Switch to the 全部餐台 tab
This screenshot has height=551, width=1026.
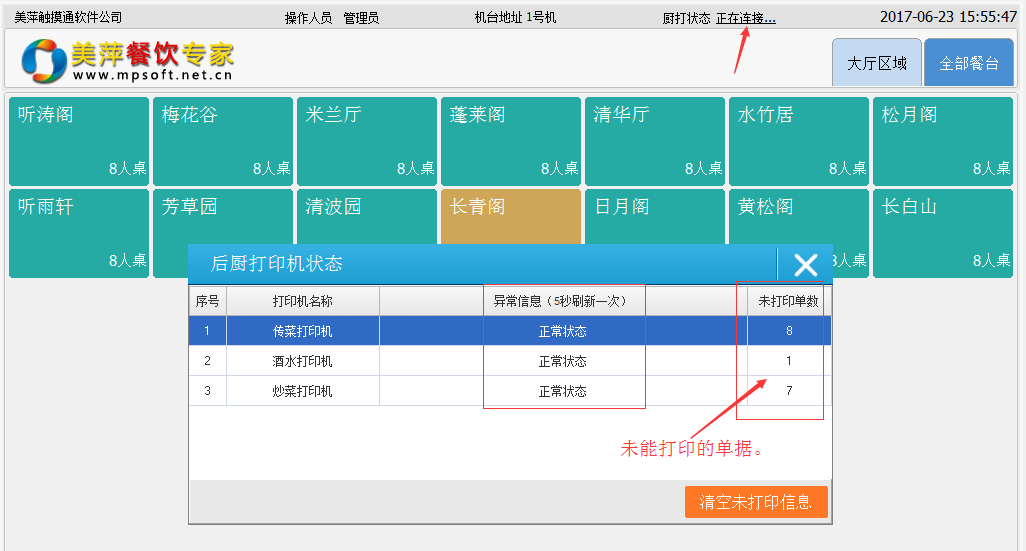[x=968, y=63]
